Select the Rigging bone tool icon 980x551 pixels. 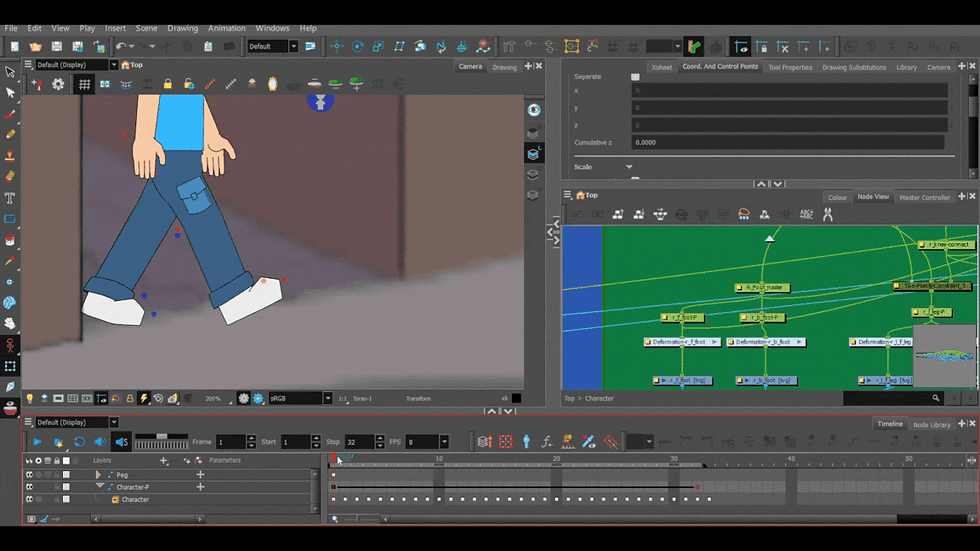point(9,345)
